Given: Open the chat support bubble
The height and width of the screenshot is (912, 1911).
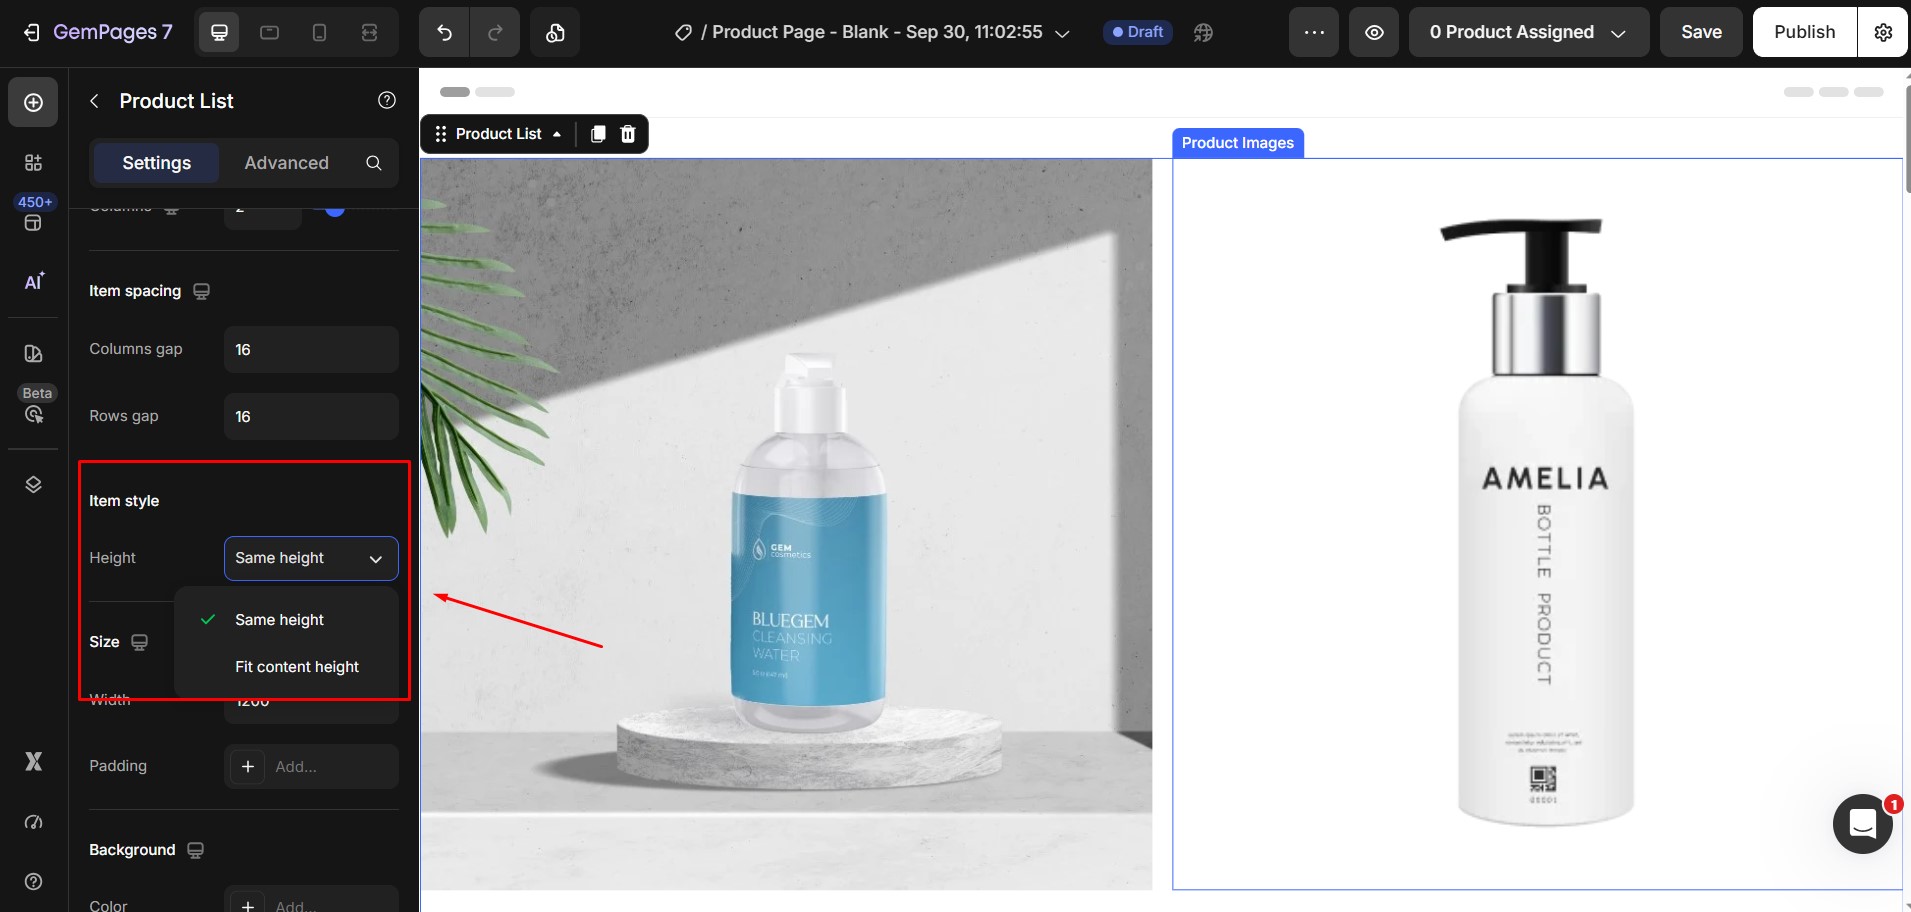Looking at the screenshot, I should tap(1863, 824).
